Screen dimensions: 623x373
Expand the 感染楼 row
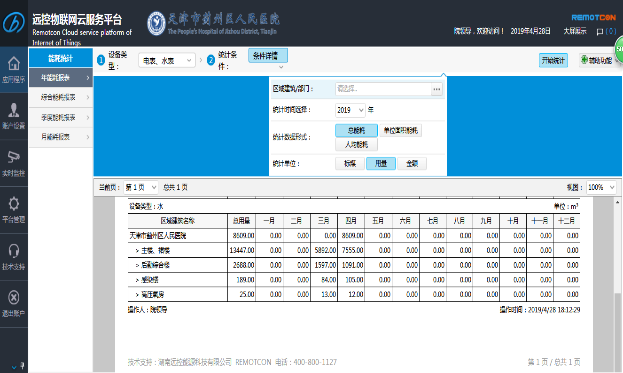[137, 280]
